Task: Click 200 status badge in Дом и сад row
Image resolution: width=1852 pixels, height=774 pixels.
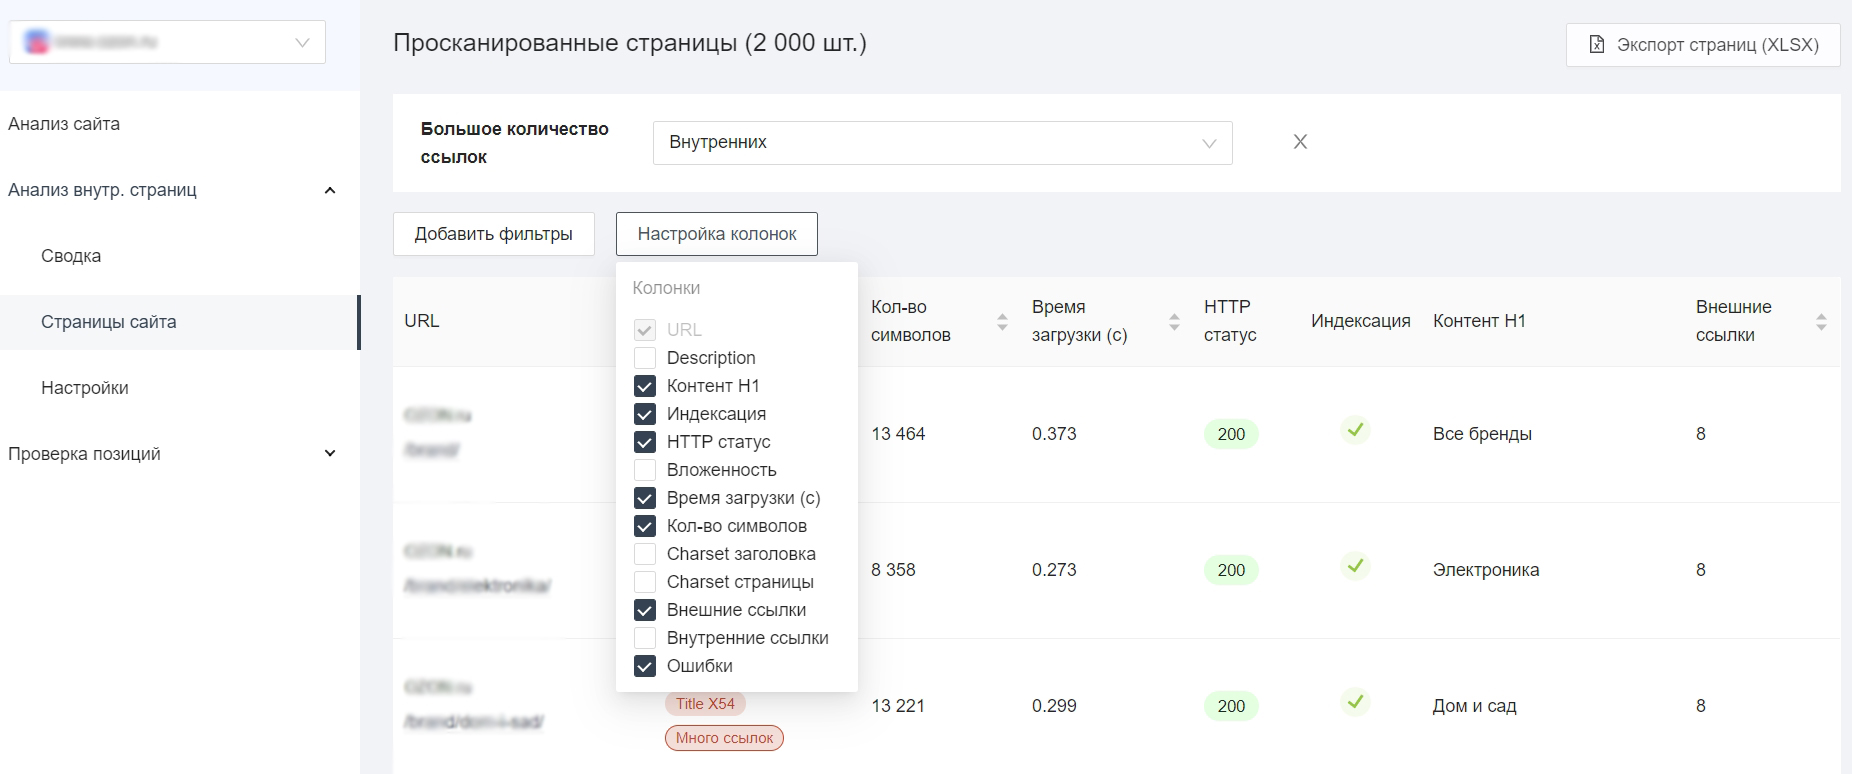Action: pos(1231,706)
